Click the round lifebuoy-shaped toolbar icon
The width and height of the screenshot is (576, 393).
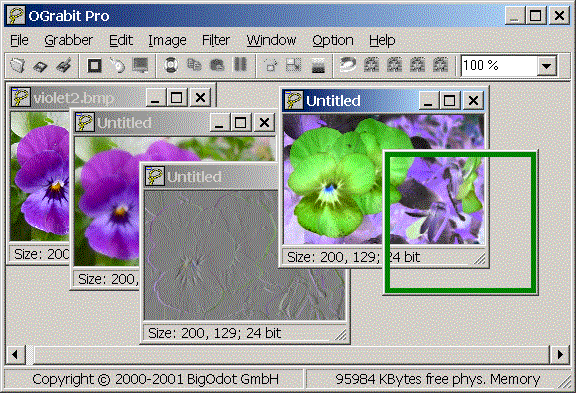[171, 65]
